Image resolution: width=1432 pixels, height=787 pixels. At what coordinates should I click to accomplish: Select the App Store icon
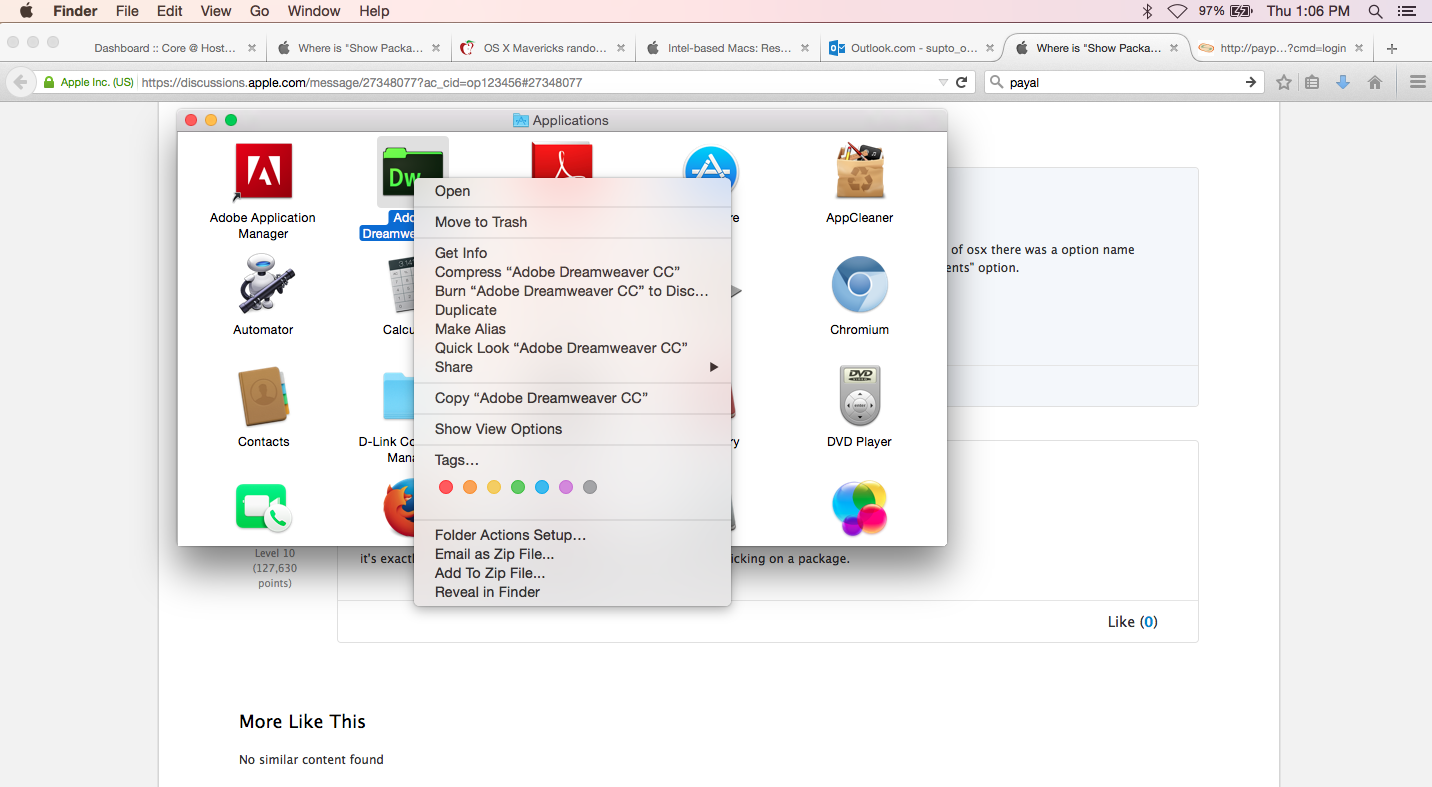(710, 162)
